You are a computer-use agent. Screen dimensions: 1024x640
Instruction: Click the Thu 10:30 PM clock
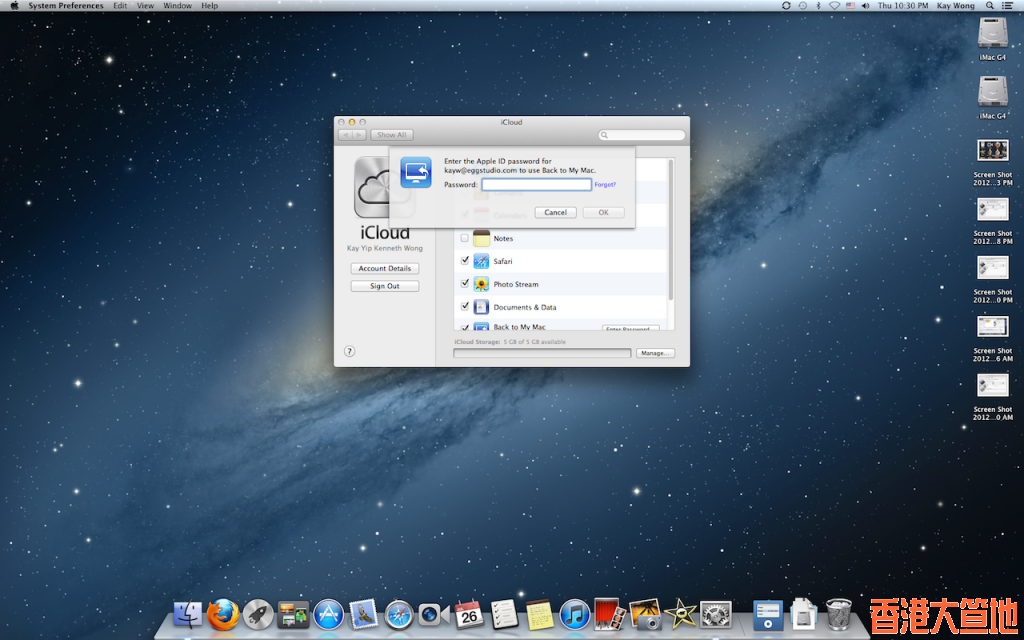point(903,6)
